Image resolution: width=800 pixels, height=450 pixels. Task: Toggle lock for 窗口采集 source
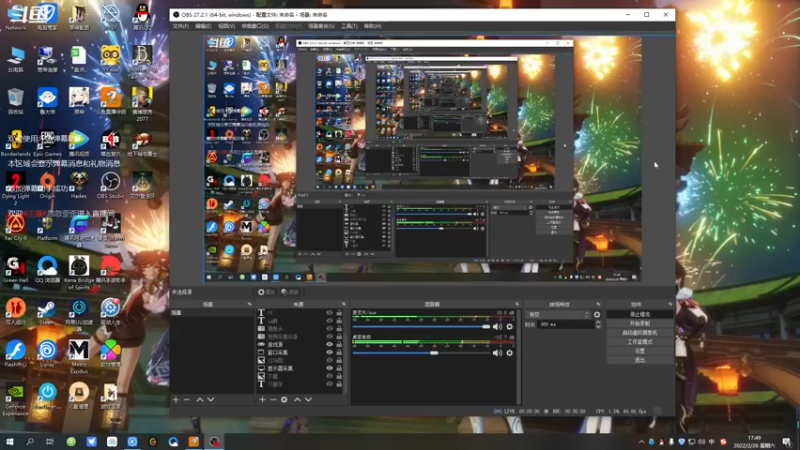[339, 353]
